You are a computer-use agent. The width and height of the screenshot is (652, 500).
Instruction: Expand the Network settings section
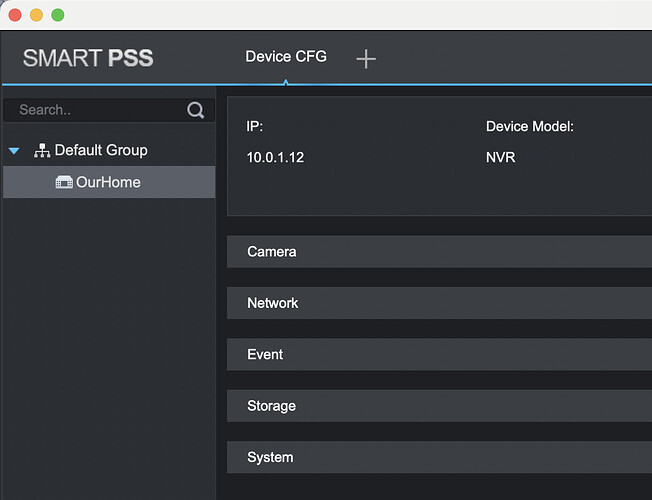pyautogui.click(x=439, y=303)
